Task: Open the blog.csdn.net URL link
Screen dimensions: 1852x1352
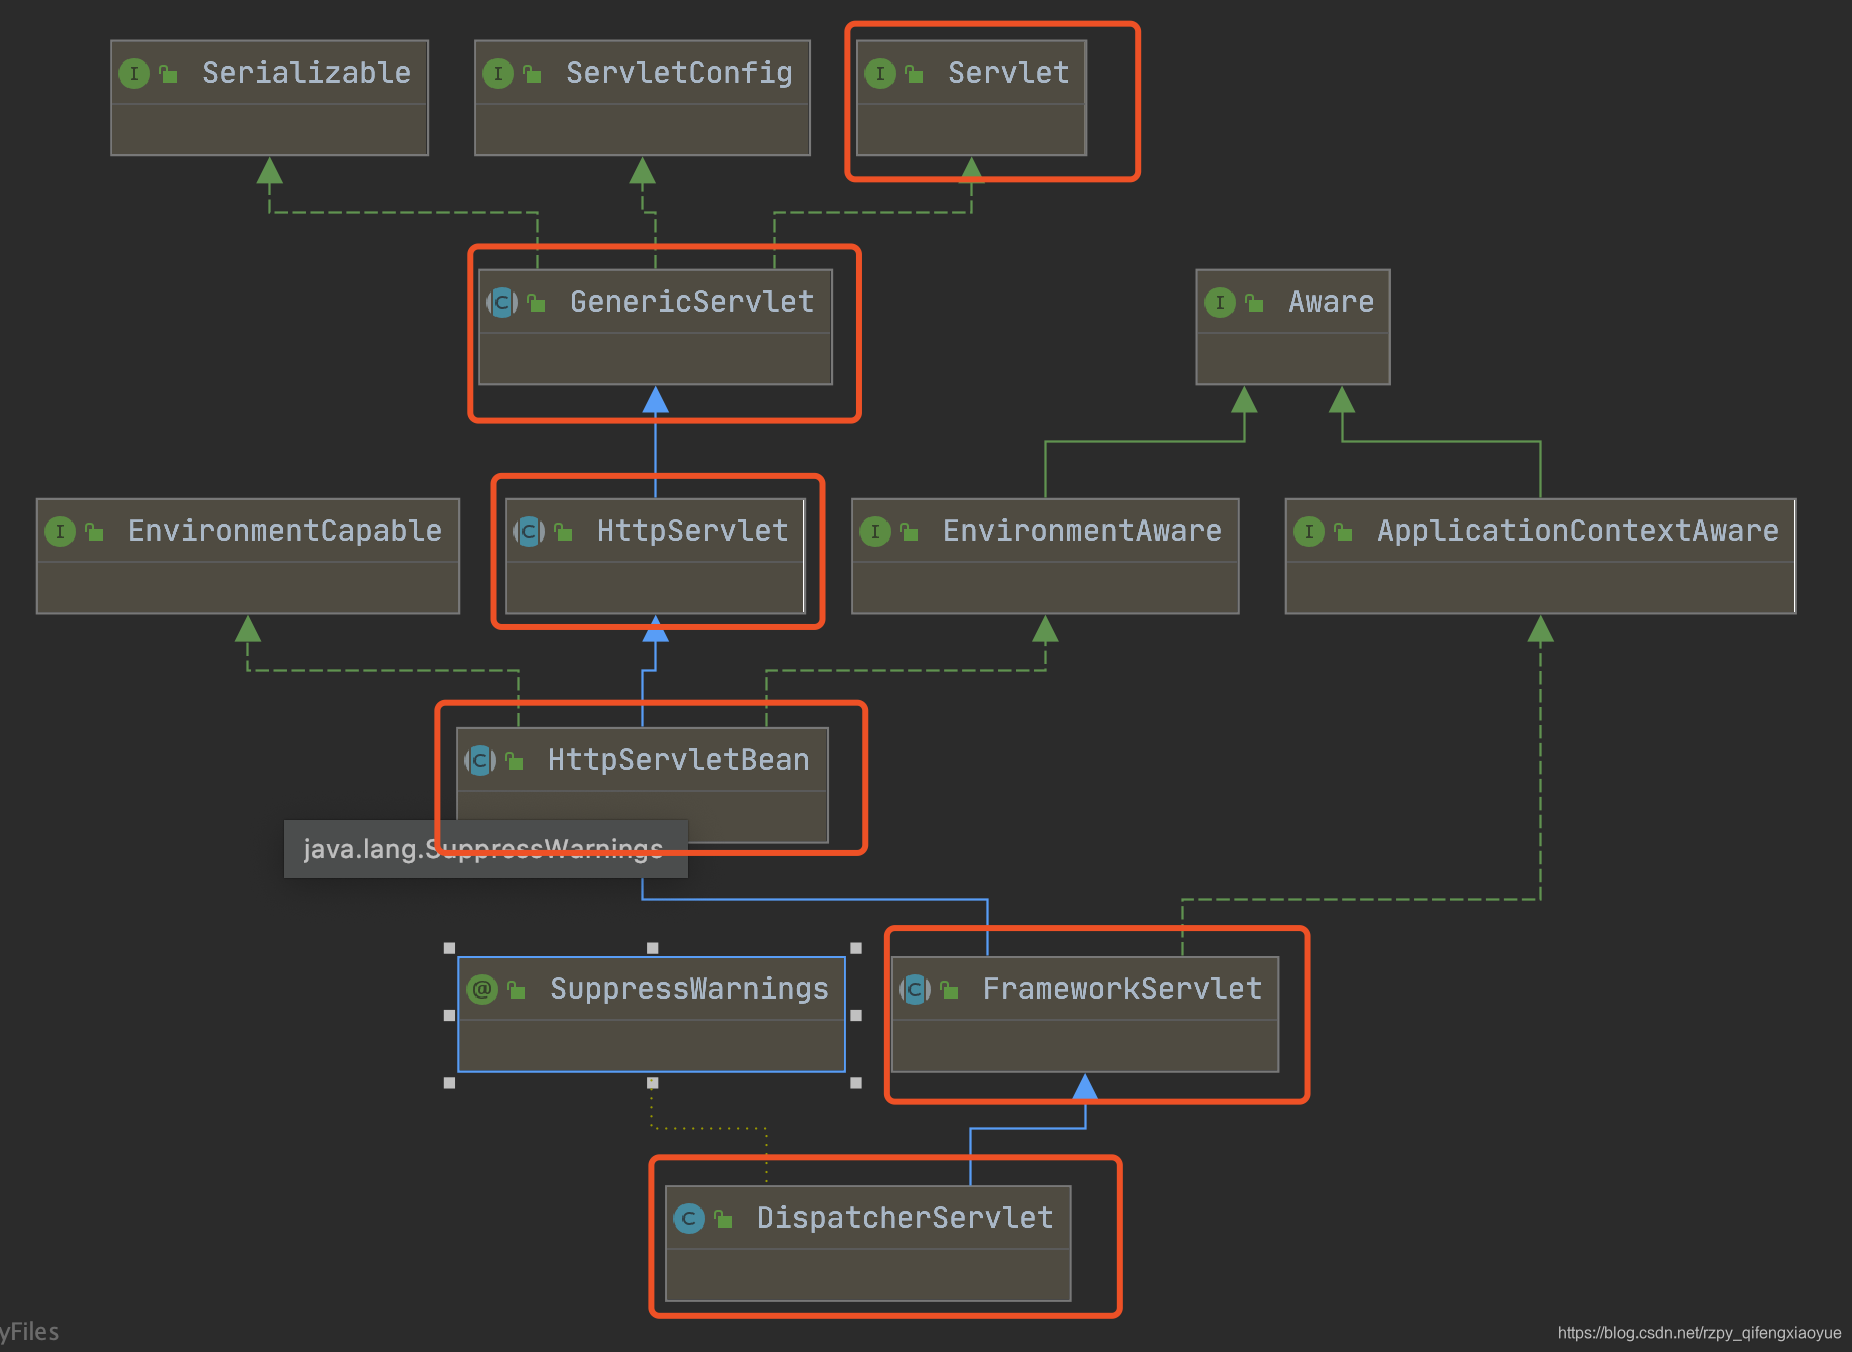Action: pyautogui.click(x=1699, y=1332)
